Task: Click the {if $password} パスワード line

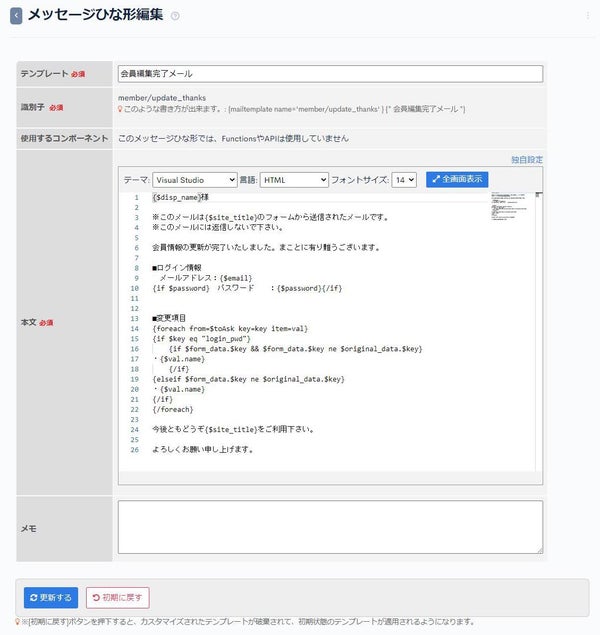Action: pos(247,288)
